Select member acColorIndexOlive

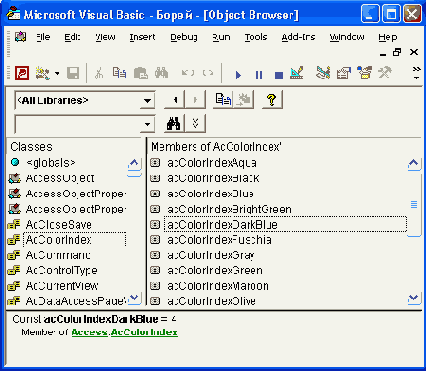click(211, 301)
